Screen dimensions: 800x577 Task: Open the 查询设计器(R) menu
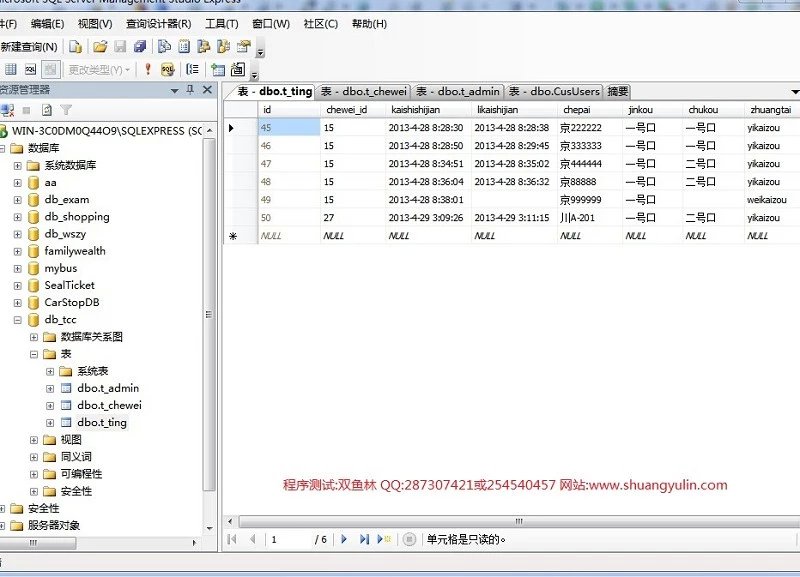point(159,24)
